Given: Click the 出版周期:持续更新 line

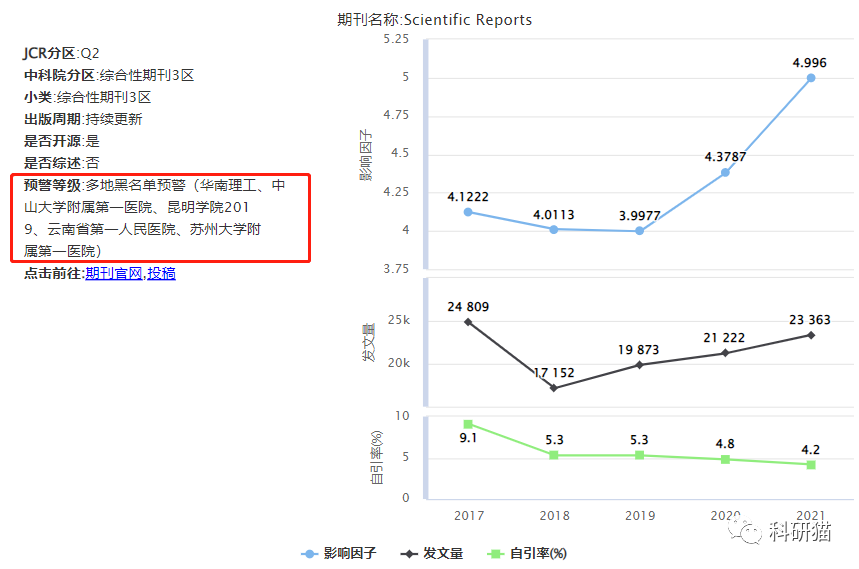Looking at the screenshot, I should click(x=83, y=119).
